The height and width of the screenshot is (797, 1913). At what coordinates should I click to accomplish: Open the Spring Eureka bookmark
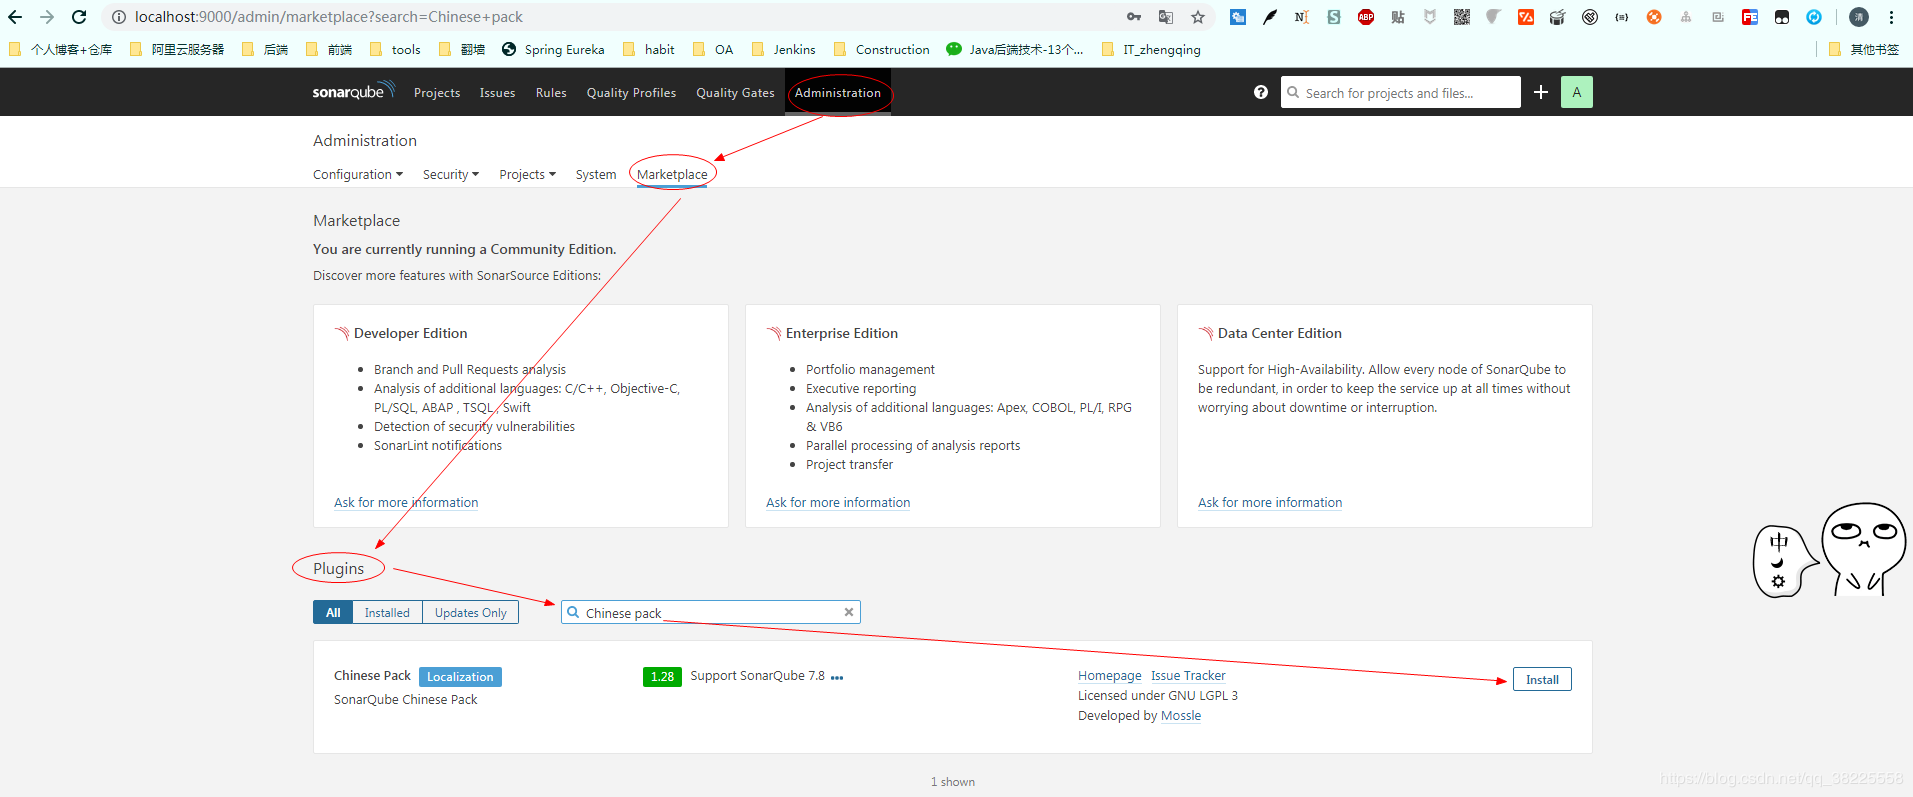(553, 49)
